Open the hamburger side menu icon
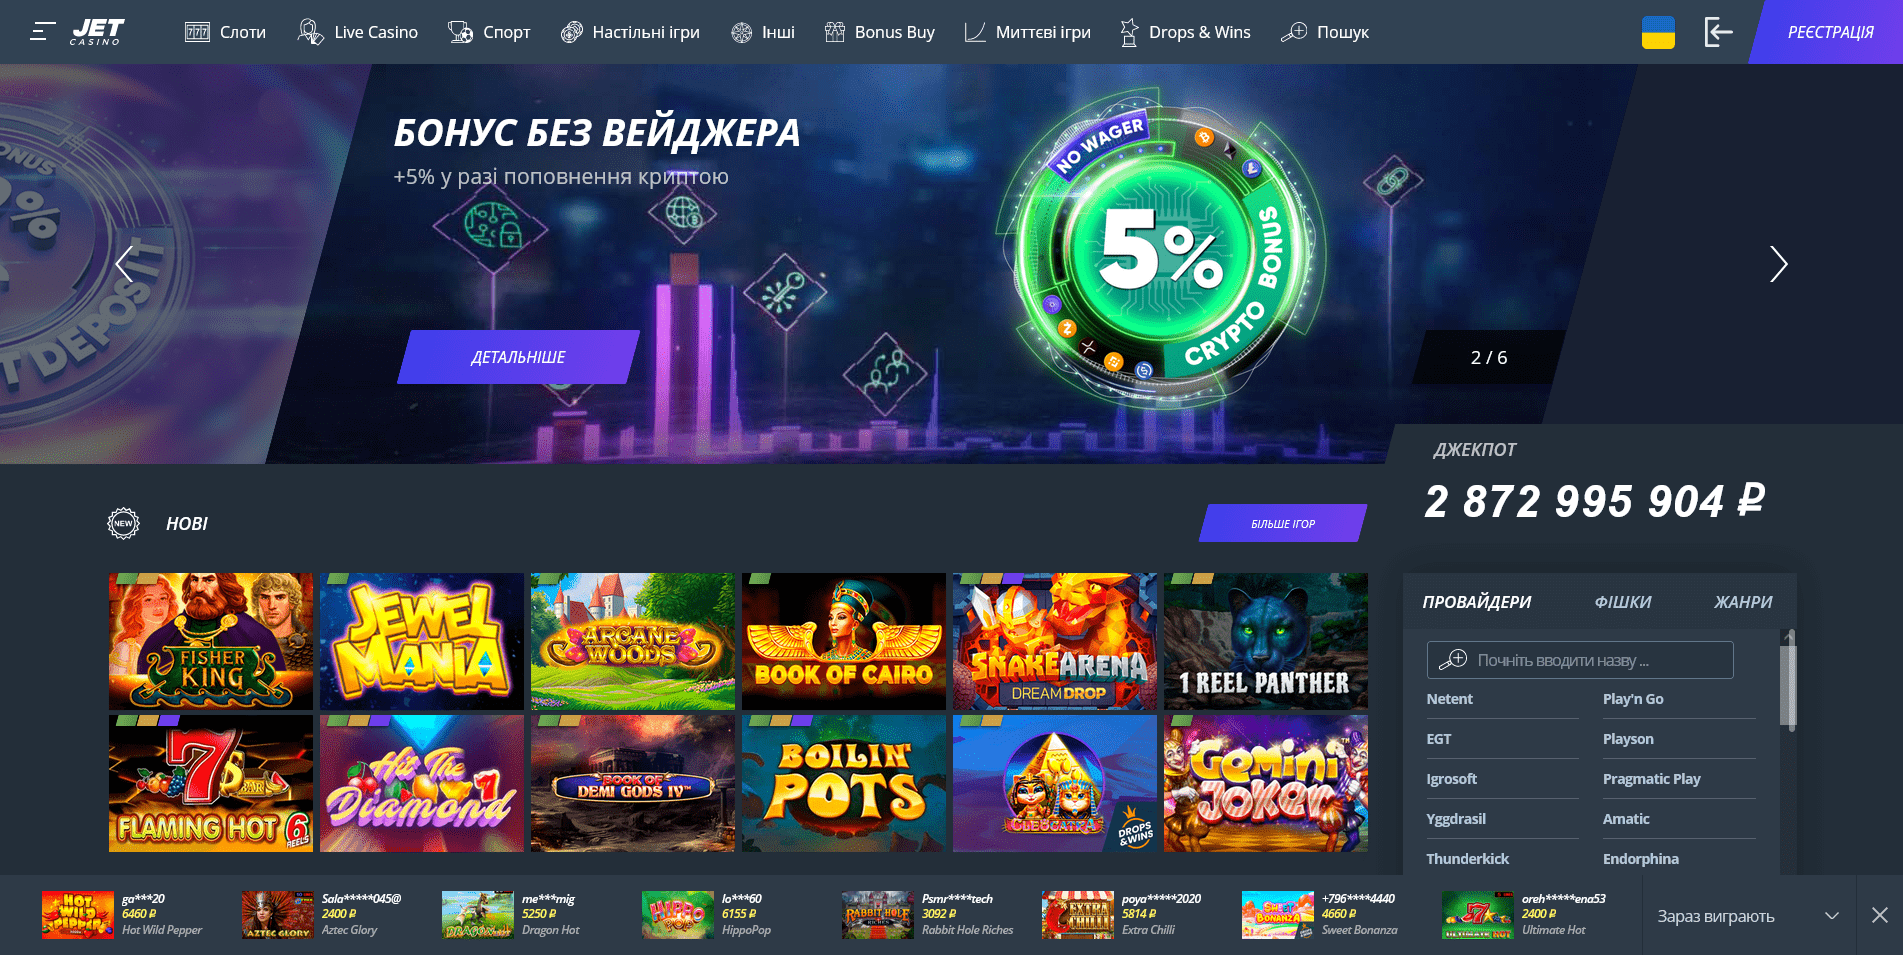 point(42,32)
